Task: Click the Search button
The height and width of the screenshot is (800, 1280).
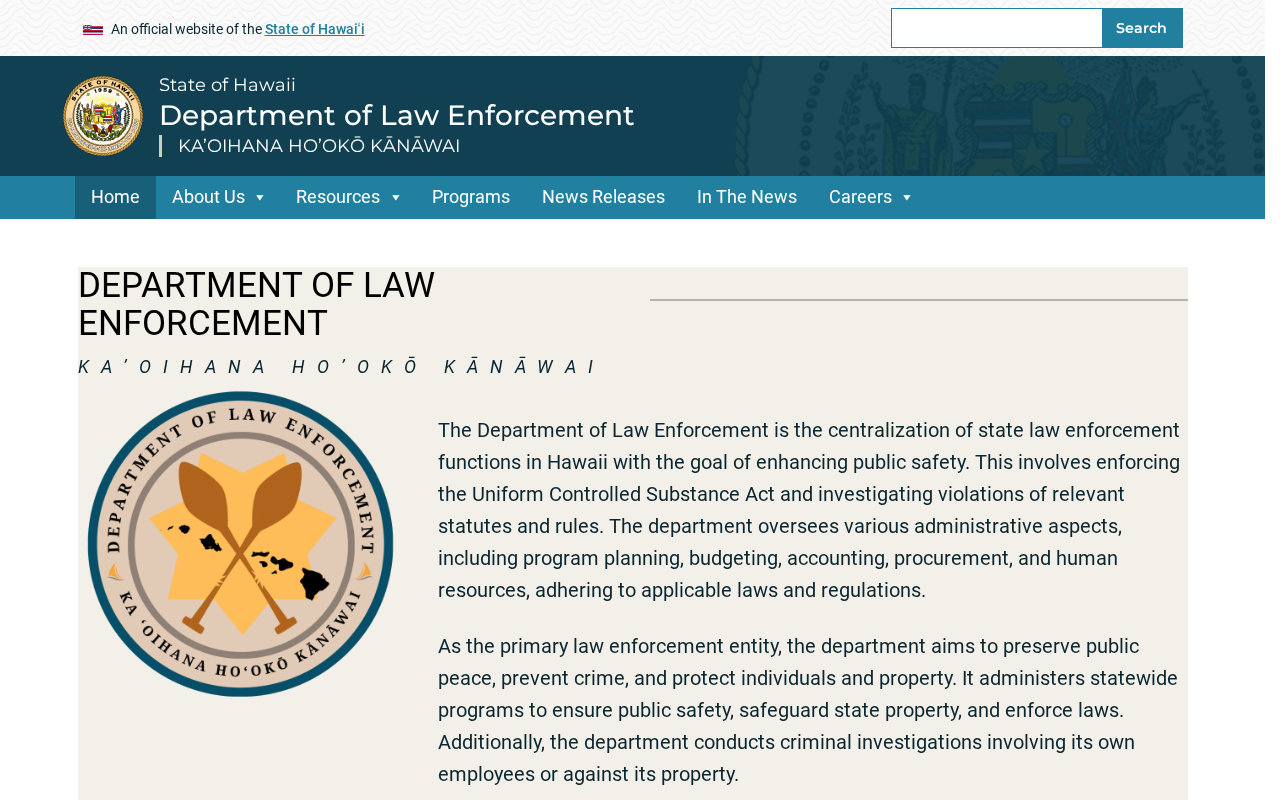Action: [x=1141, y=28]
